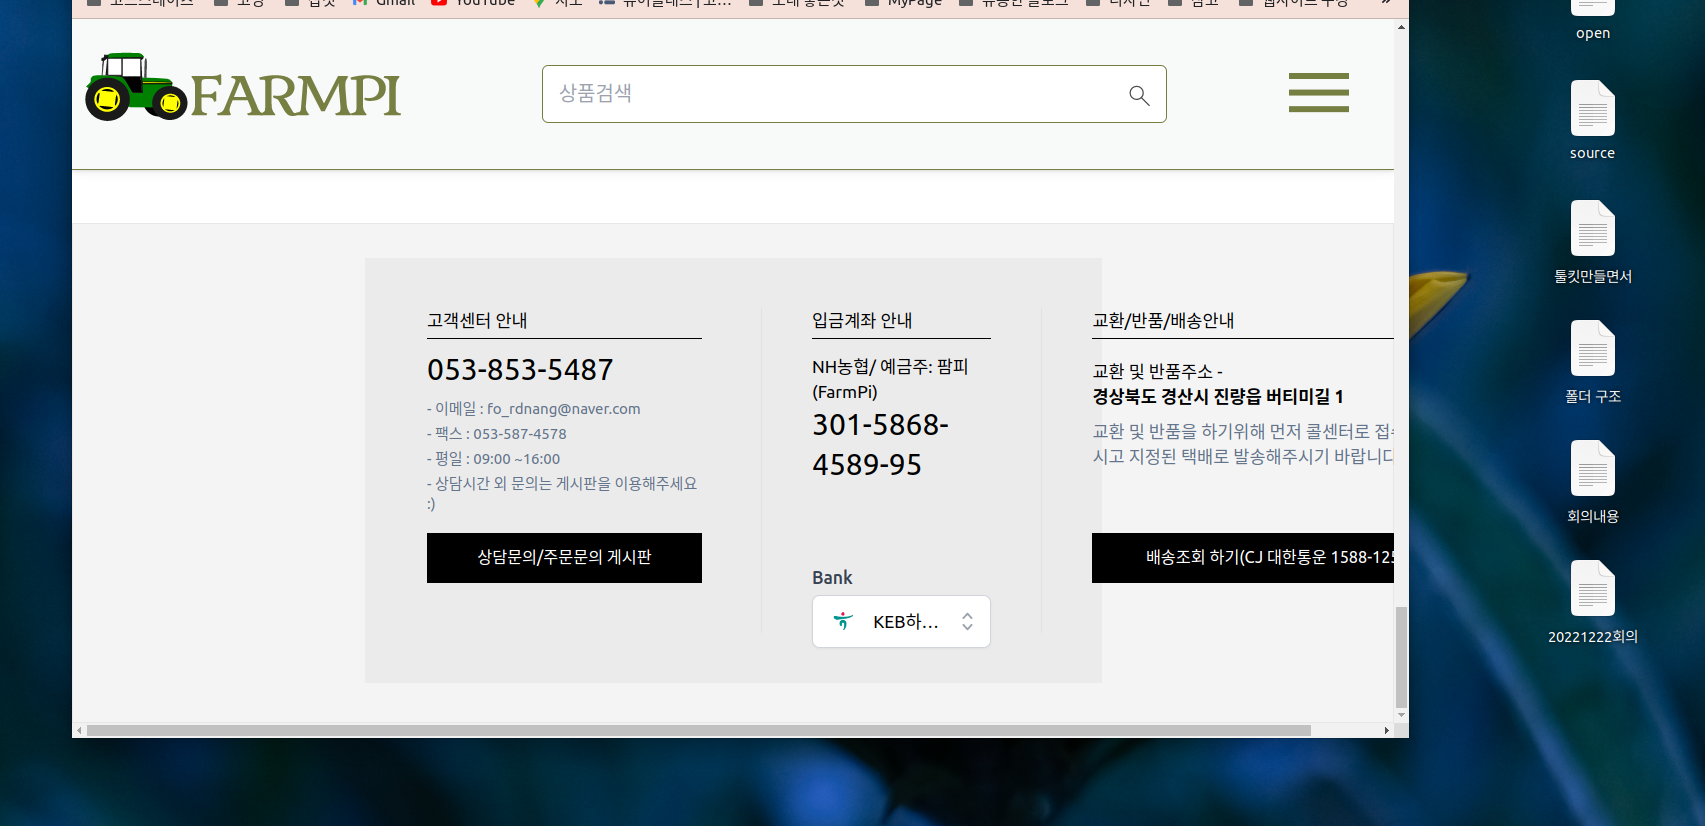This screenshot has width=1705, height=826.
Task: Click the 경상북도 경산시 진량읍 address text
Action: [1218, 397]
